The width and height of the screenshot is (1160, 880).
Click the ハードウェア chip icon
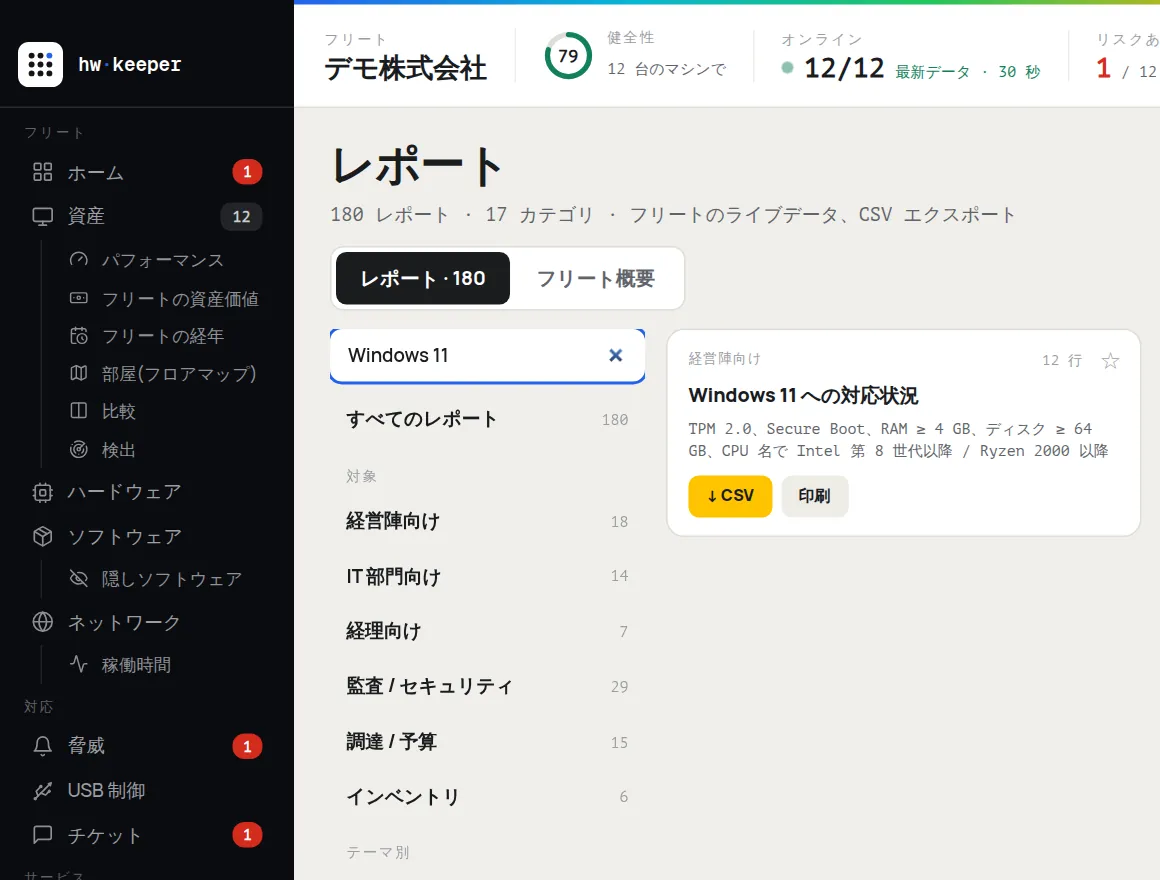43,493
